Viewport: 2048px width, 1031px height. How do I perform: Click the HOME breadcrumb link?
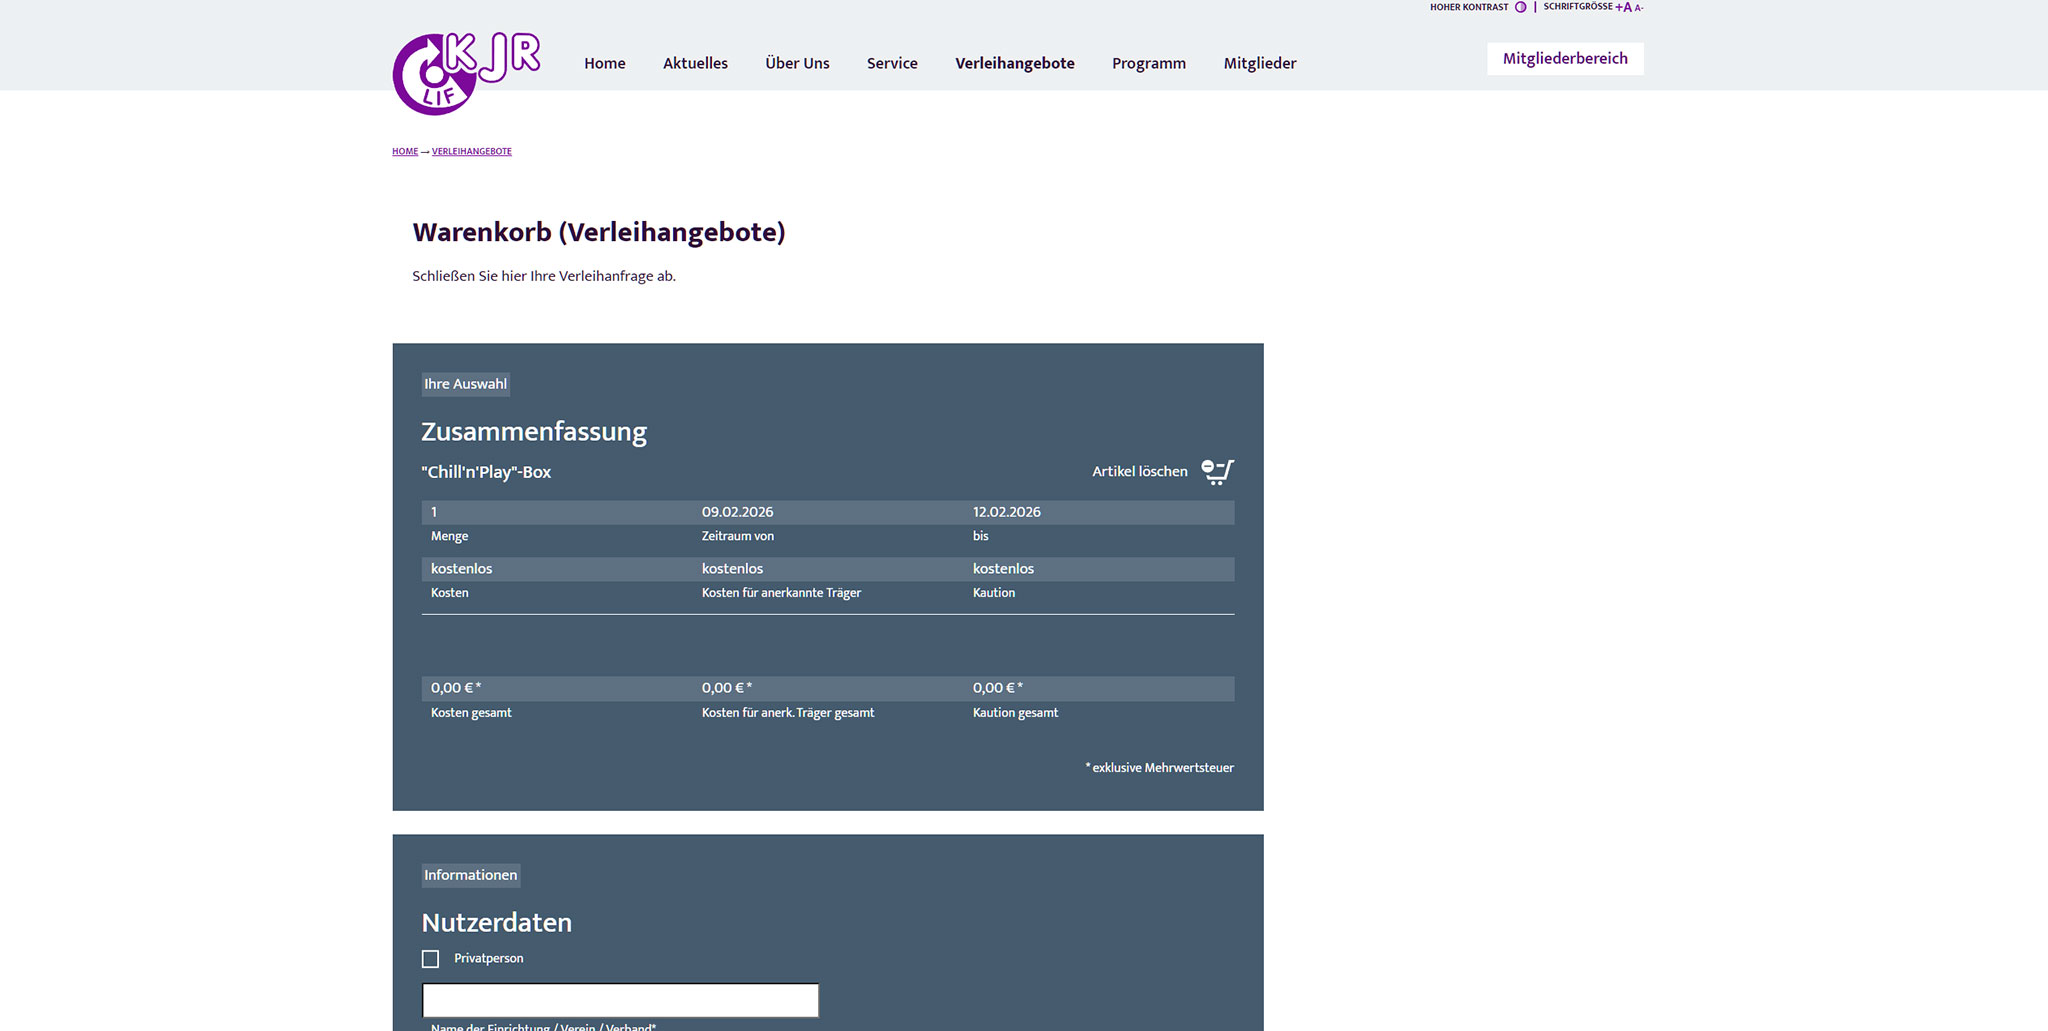point(405,152)
